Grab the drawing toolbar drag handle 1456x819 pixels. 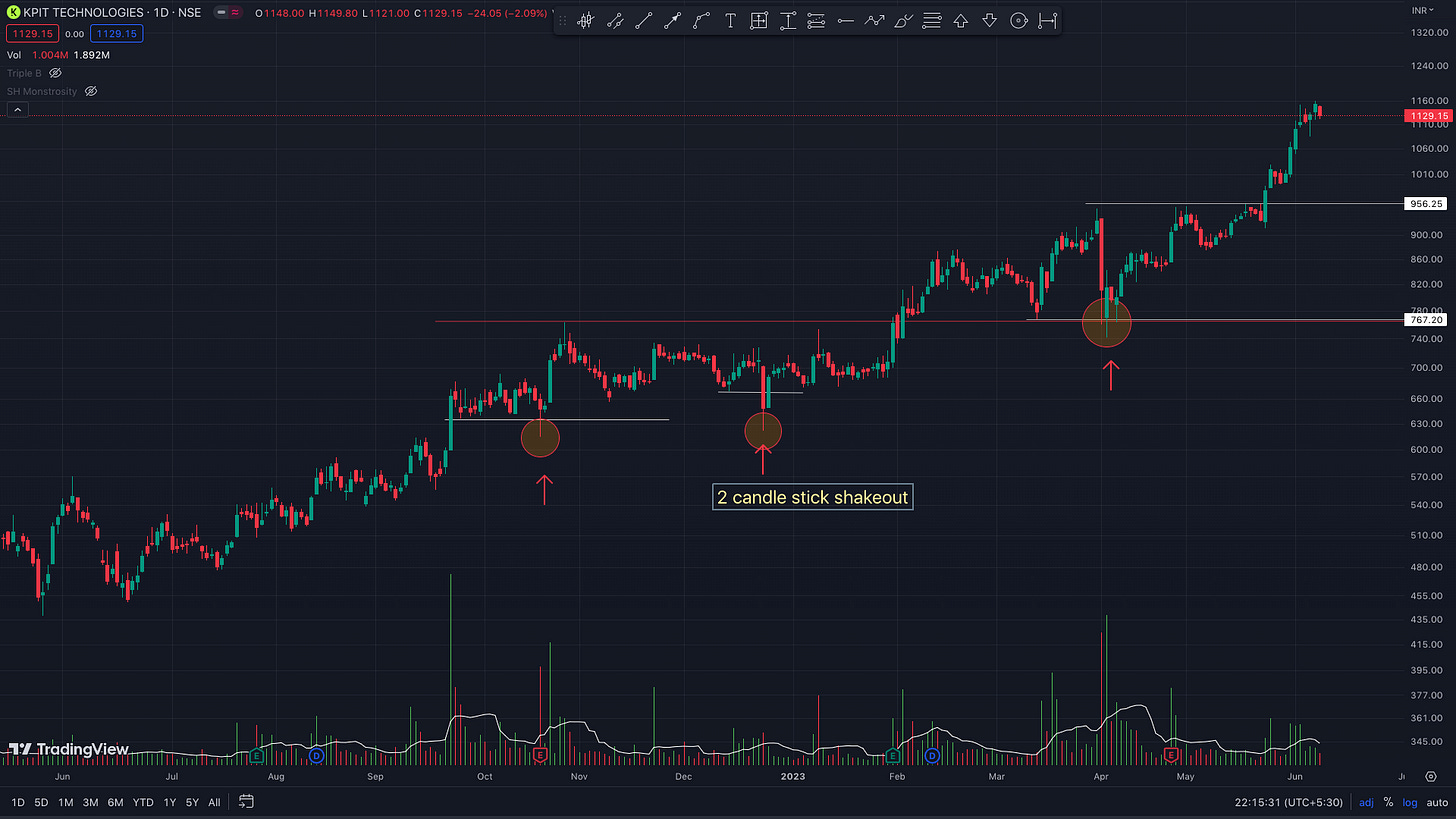click(564, 20)
